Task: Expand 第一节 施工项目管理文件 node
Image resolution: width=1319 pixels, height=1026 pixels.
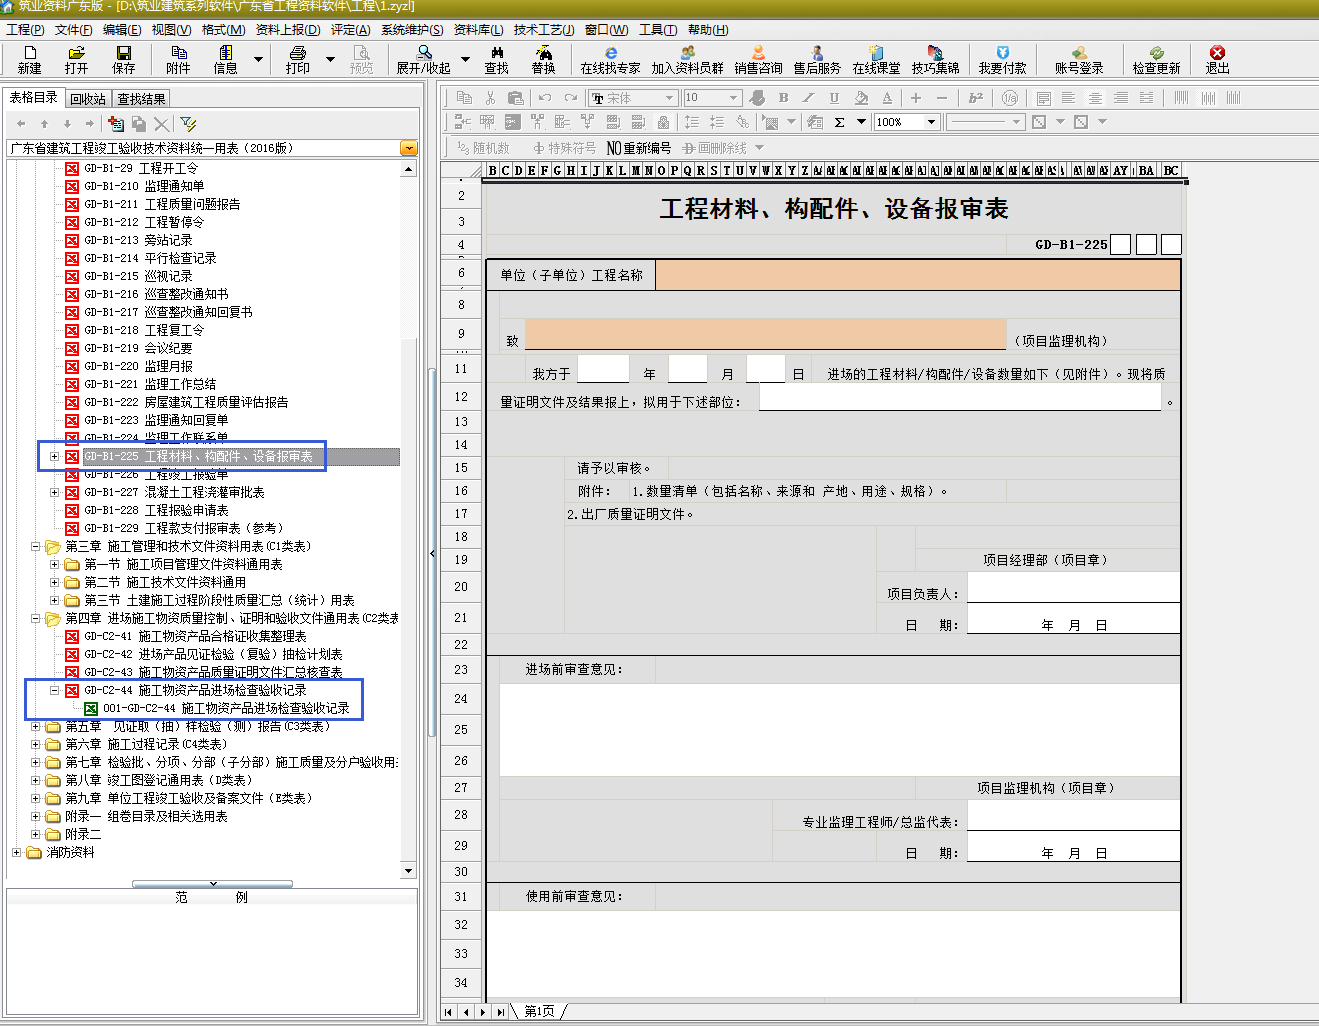Action: [54, 564]
